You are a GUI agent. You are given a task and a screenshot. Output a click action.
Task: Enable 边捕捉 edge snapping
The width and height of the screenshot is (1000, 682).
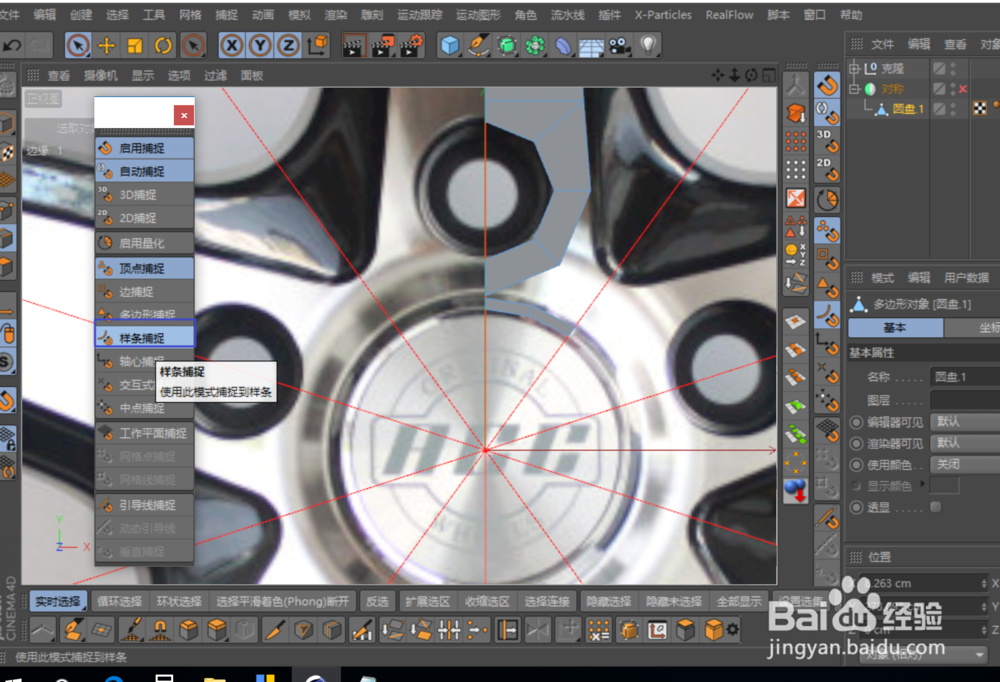pyautogui.click(x=145, y=292)
